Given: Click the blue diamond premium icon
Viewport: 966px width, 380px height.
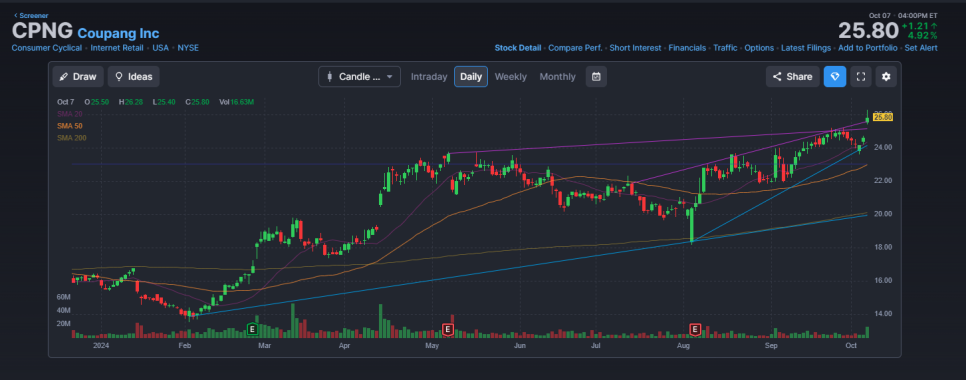Looking at the screenshot, I should tap(835, 77).
